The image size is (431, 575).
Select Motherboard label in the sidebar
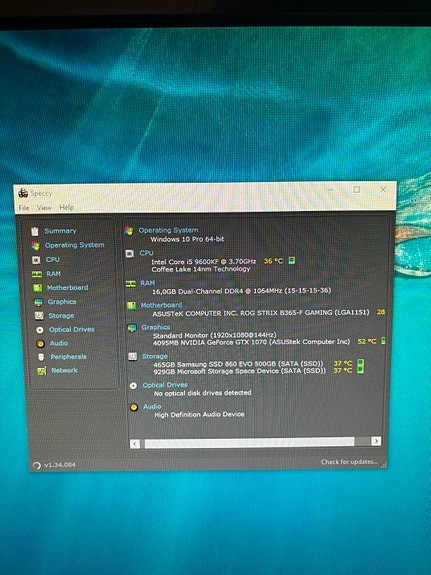(67, 288)
